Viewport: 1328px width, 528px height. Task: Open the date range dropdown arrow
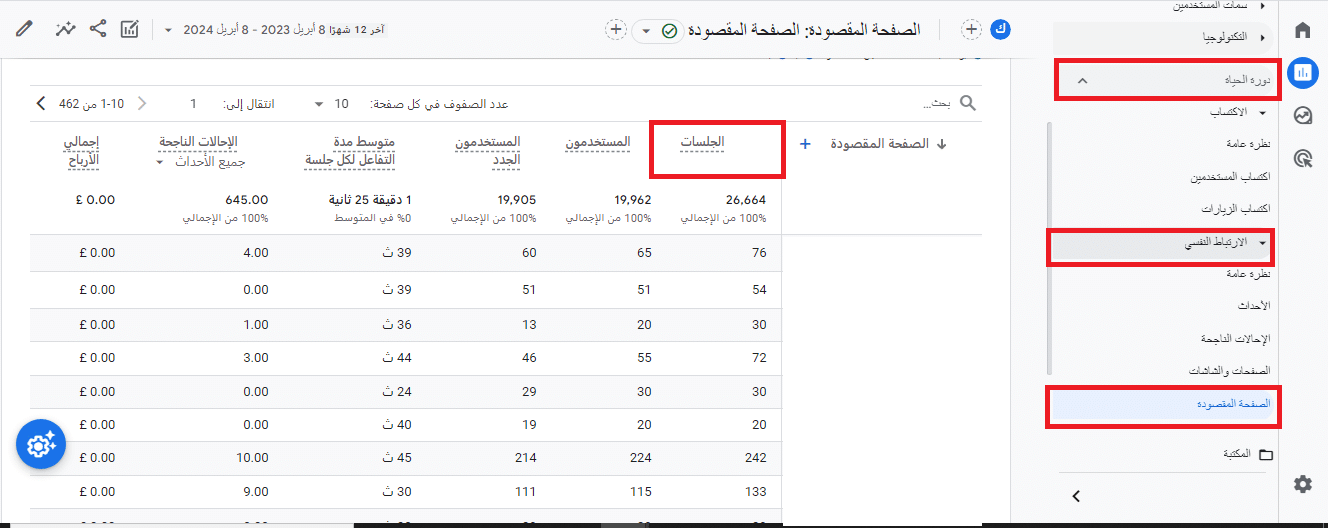(x=166, y=30)
